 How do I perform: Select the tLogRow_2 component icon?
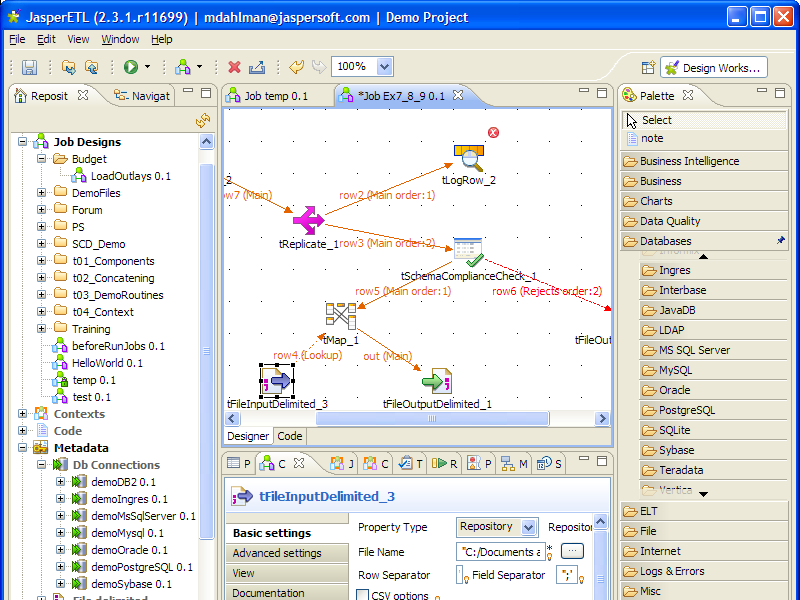[469, 155]
